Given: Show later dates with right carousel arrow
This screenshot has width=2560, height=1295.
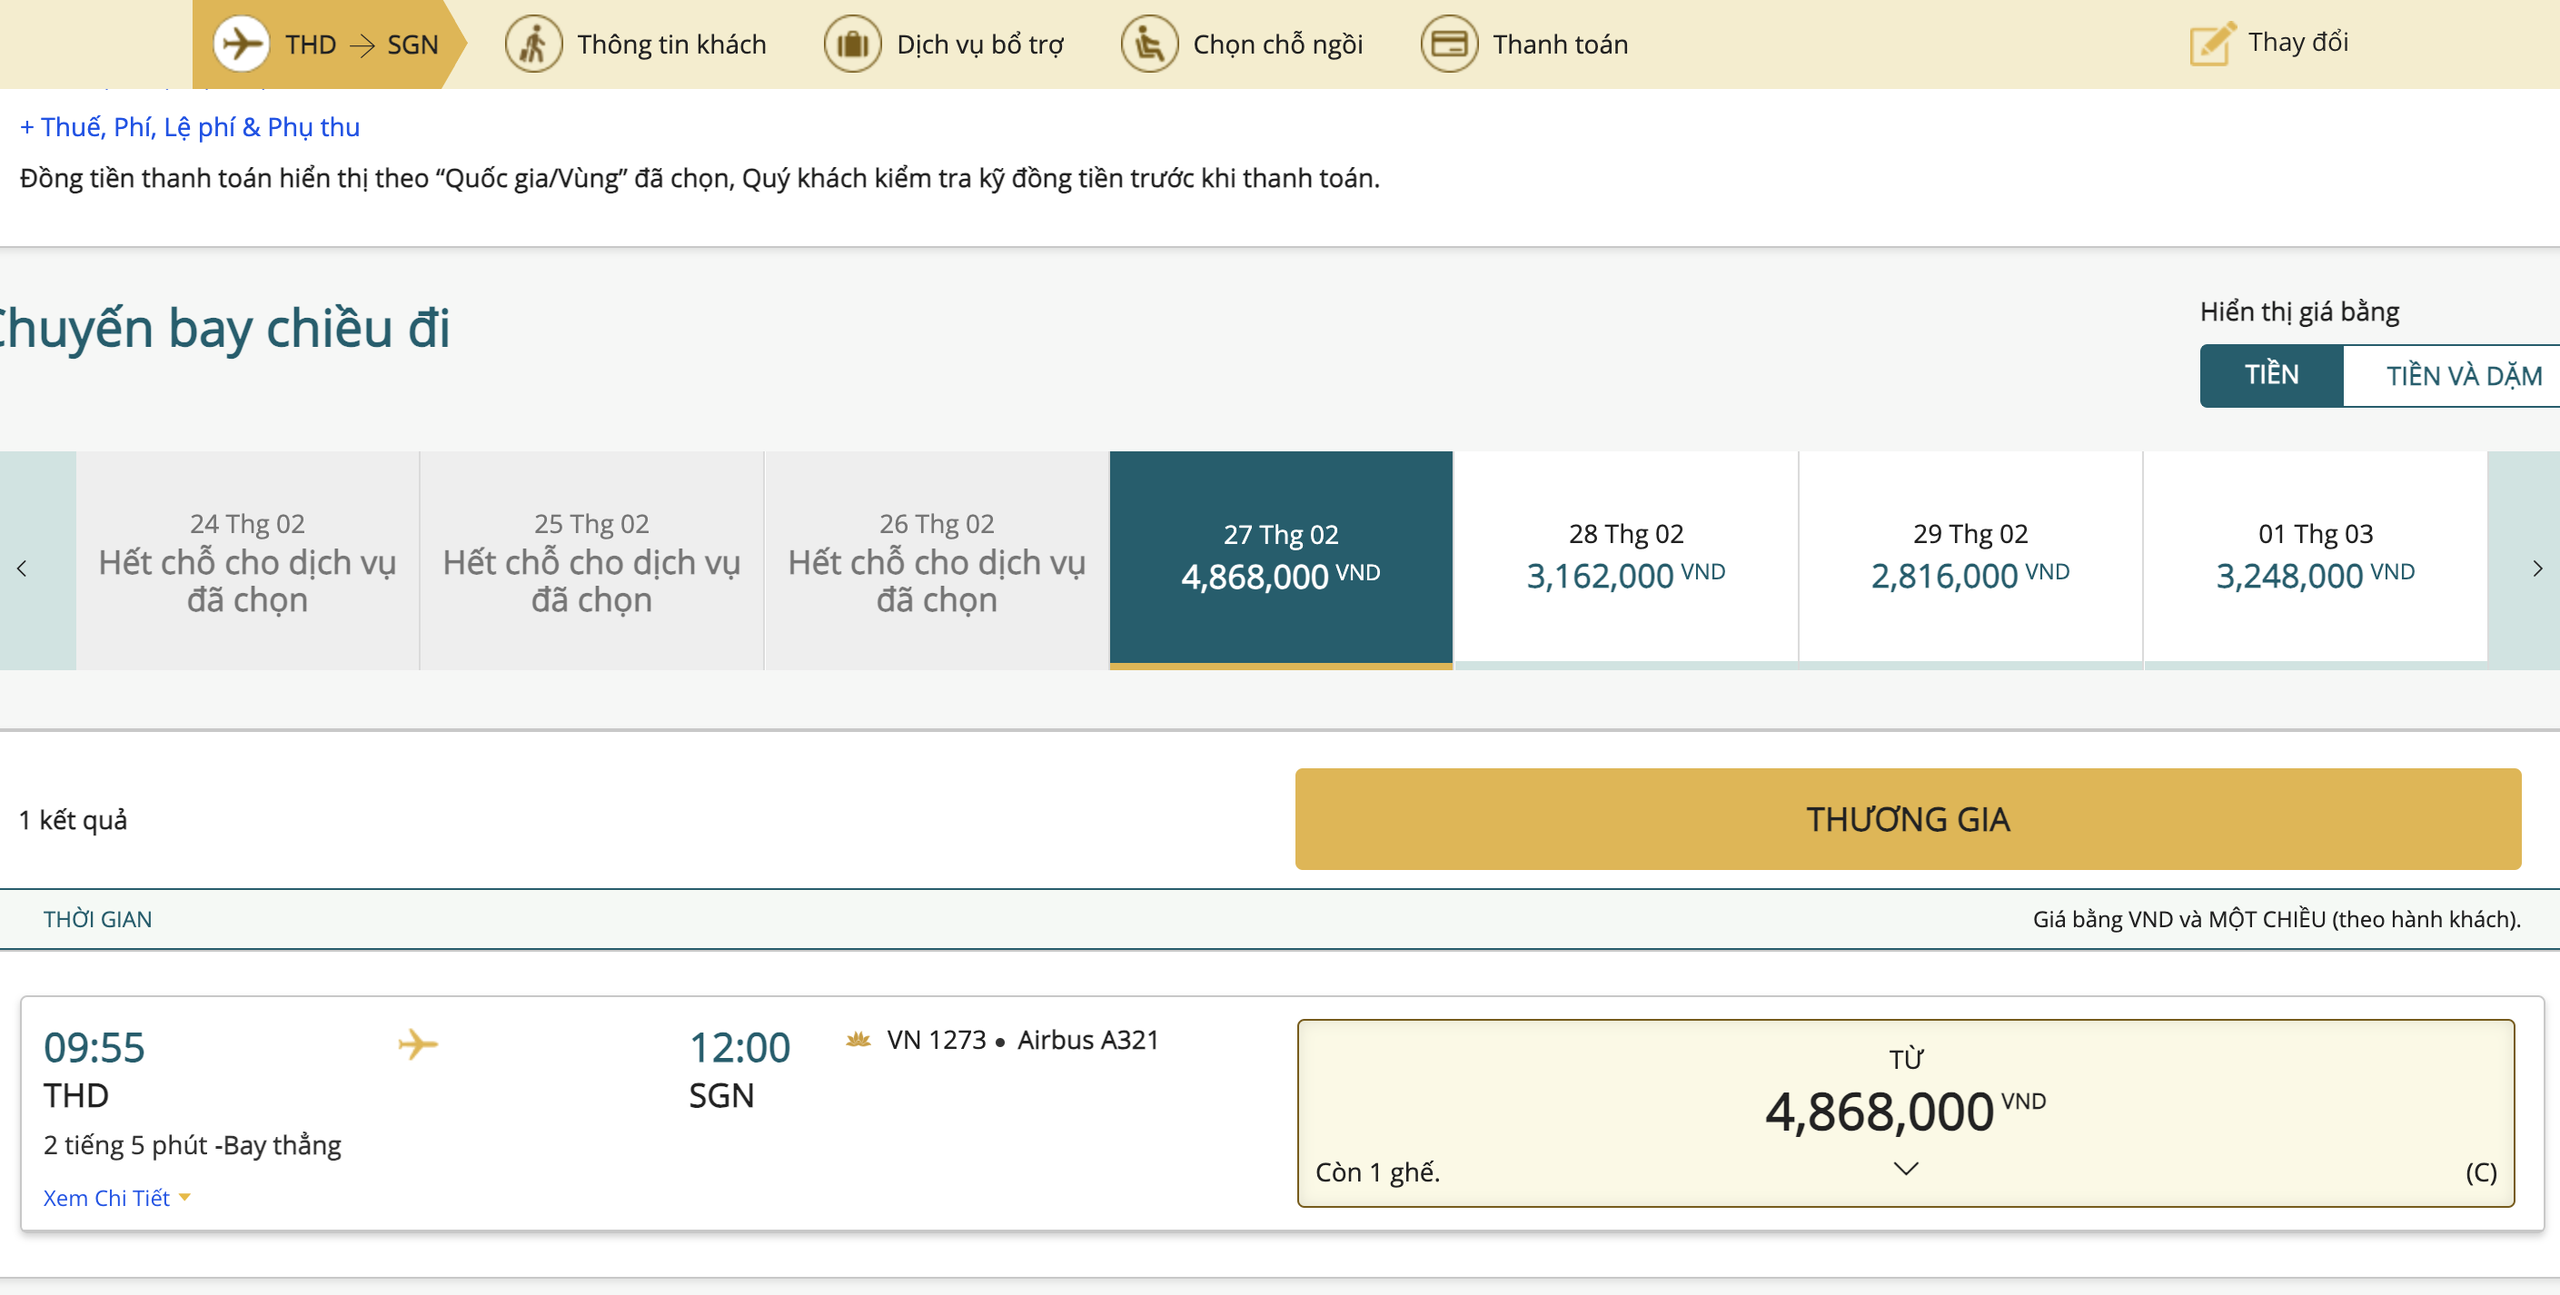Looking at the screenshot, I should tap(2536, 568).
